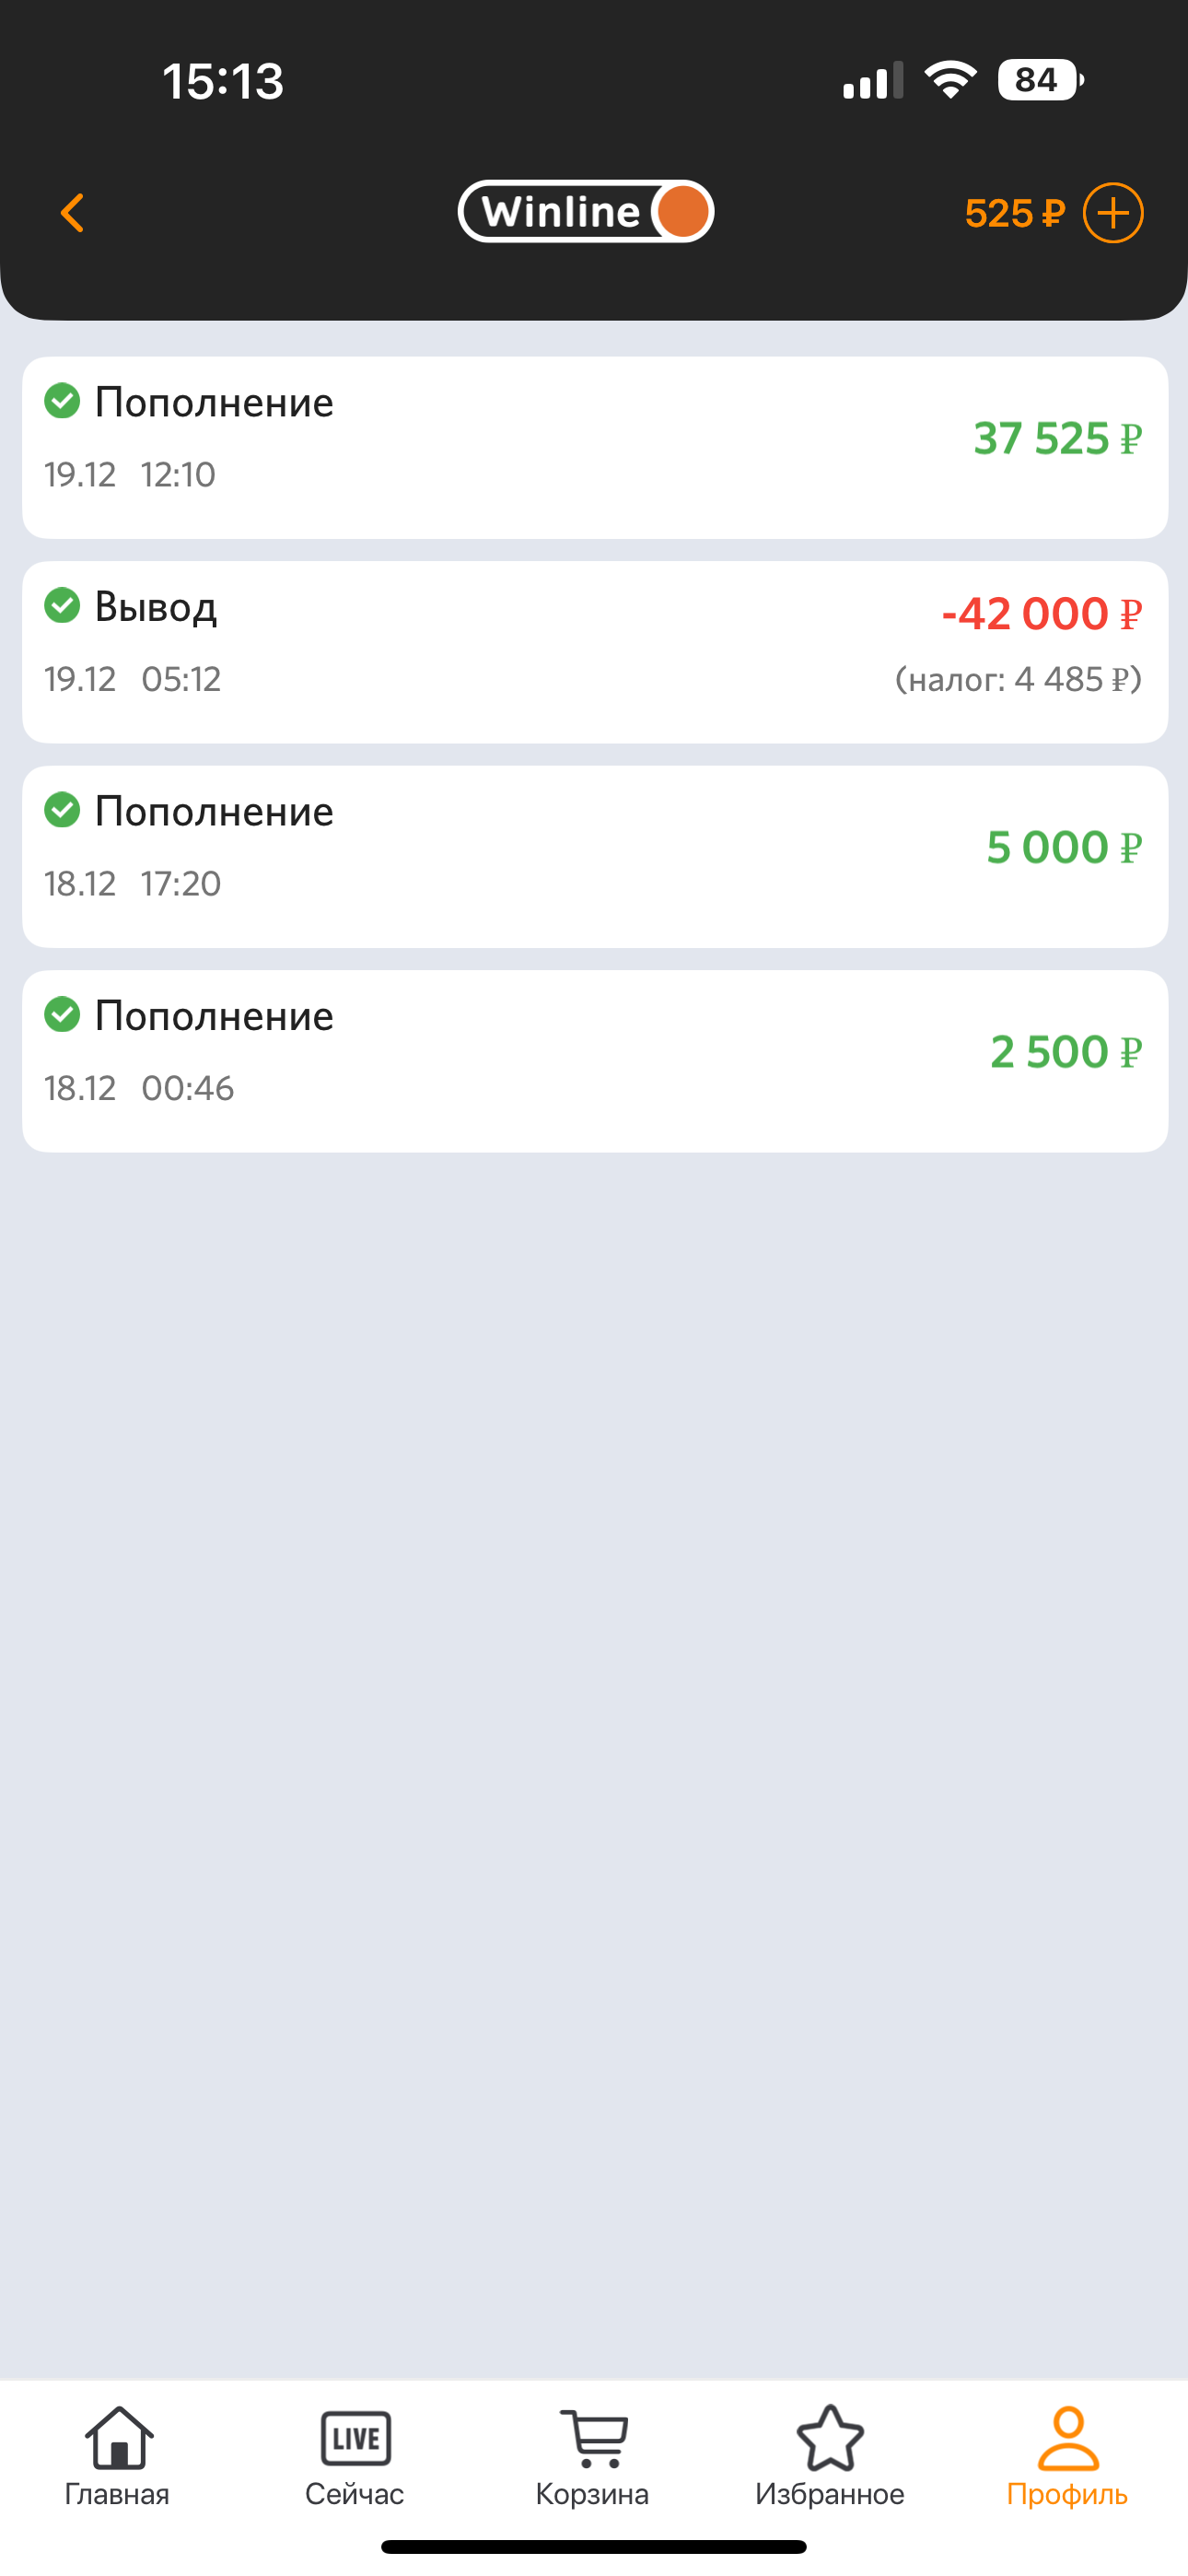Open the Вывод transaction entry

[594, 652]
